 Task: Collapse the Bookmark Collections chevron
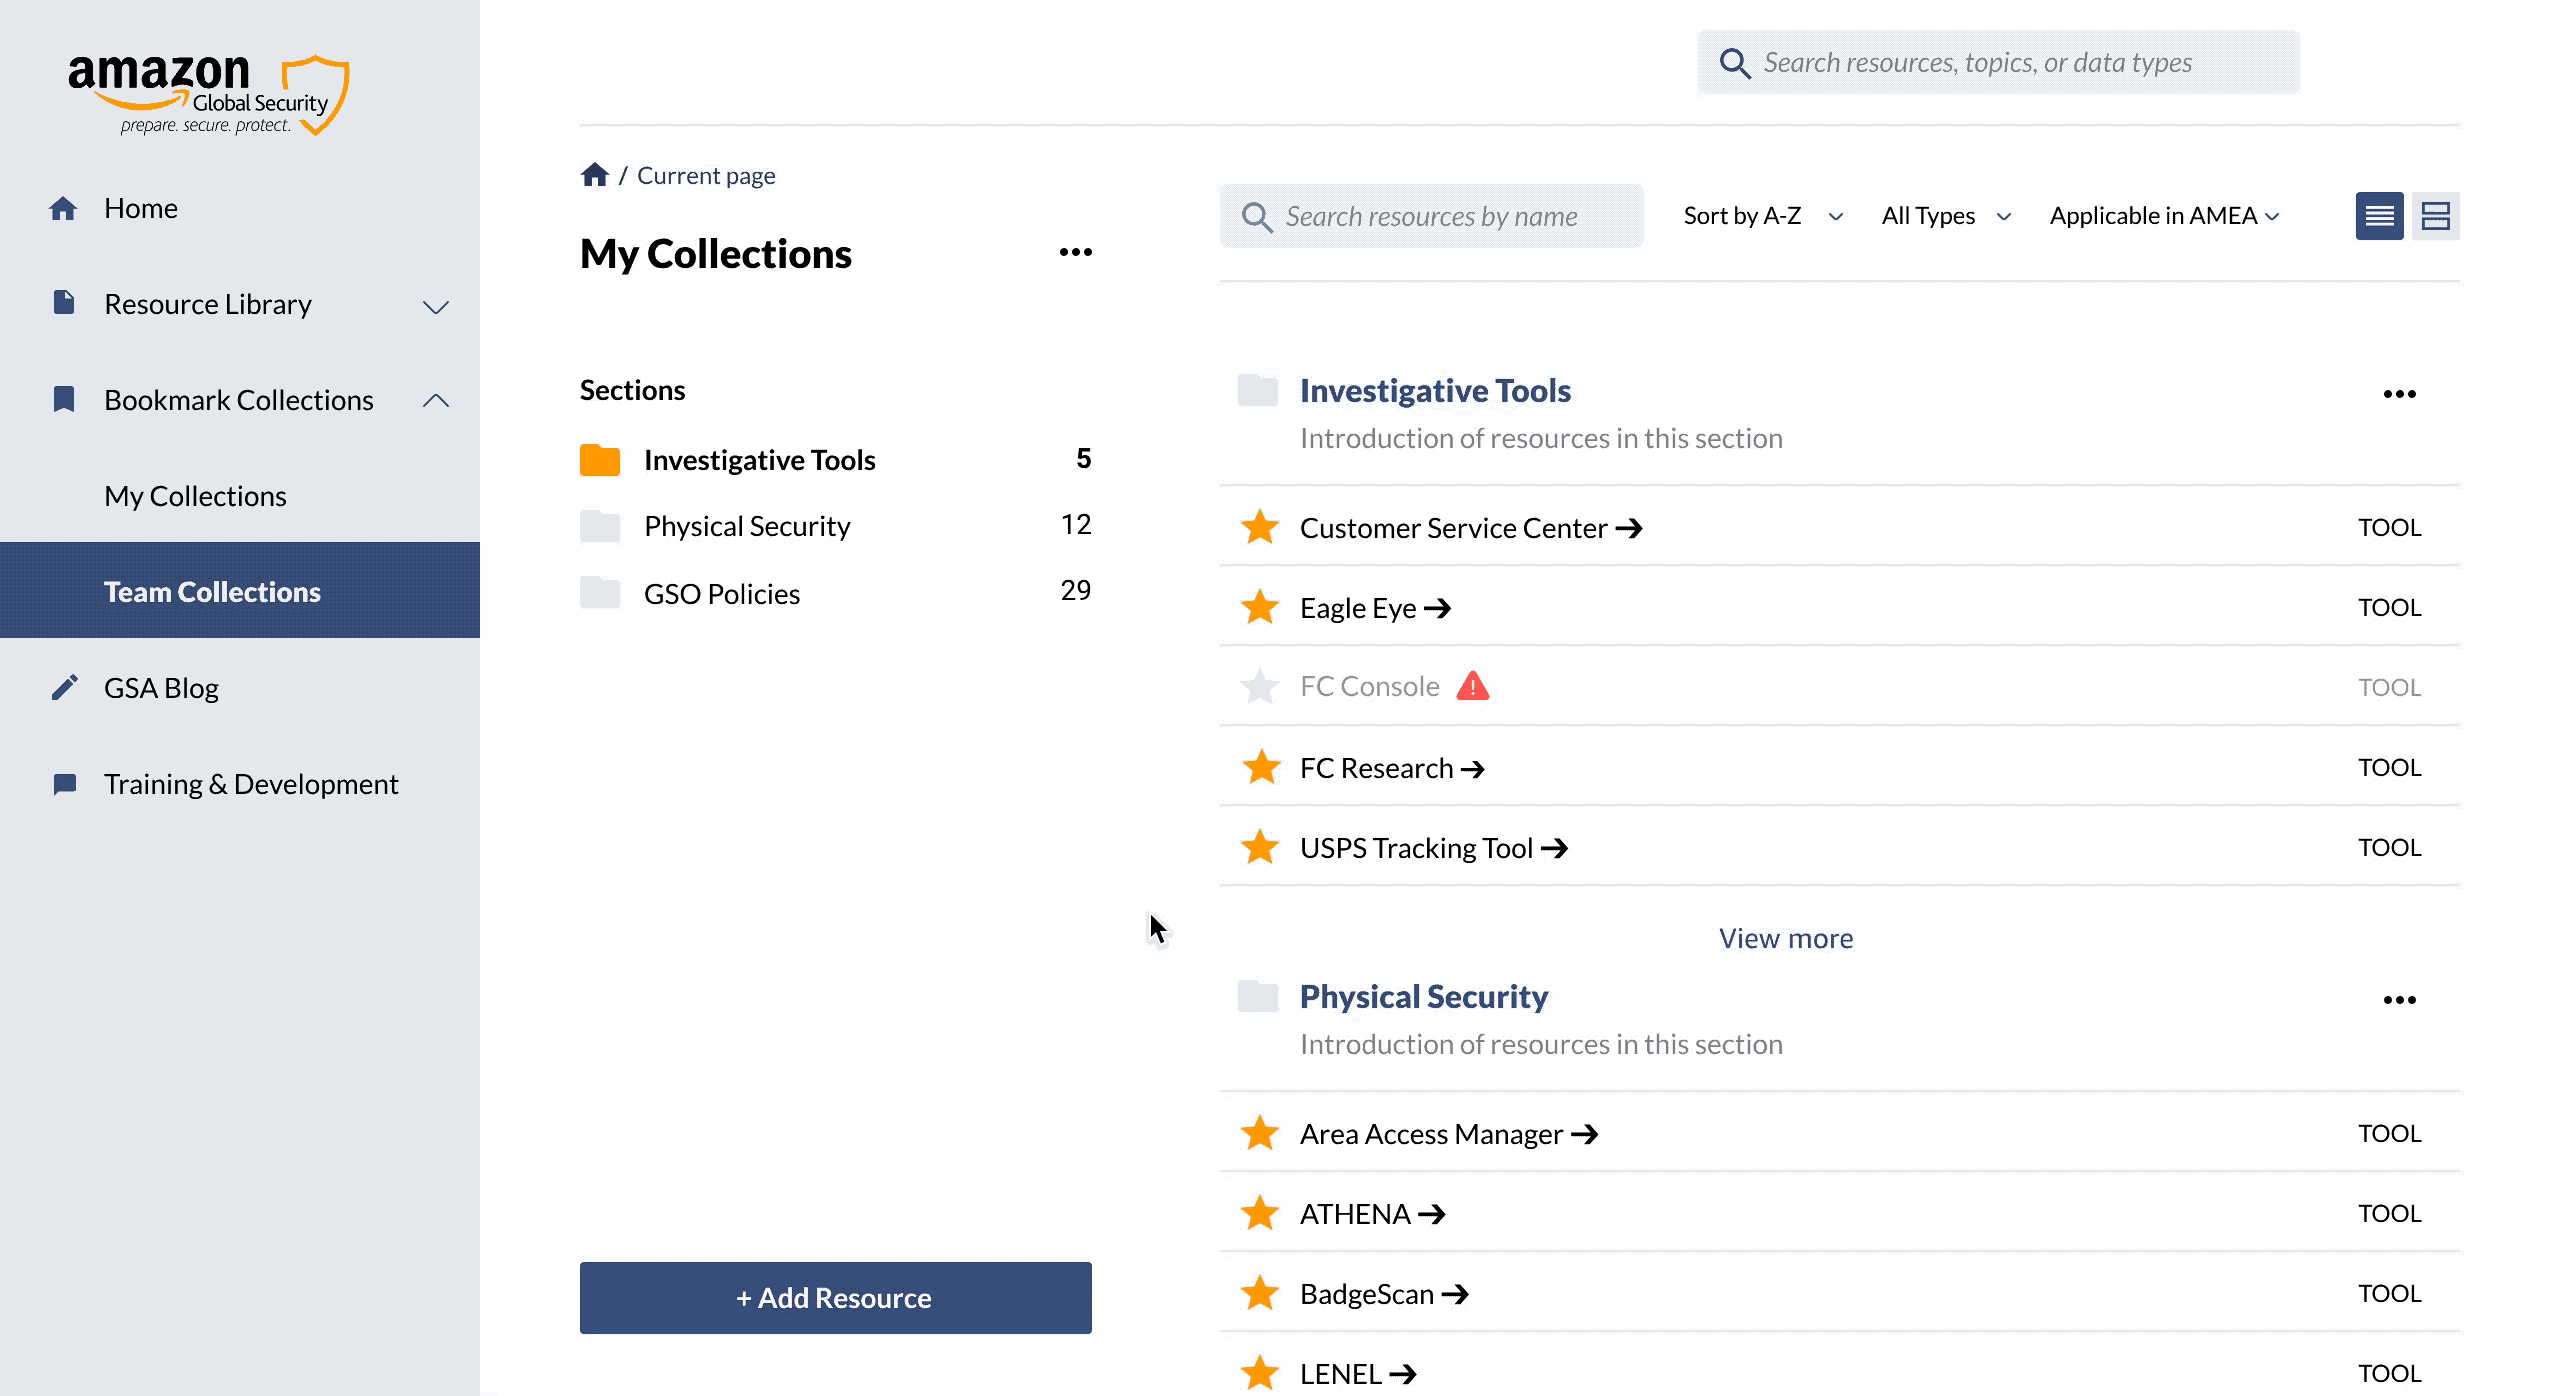click(436, 400)
